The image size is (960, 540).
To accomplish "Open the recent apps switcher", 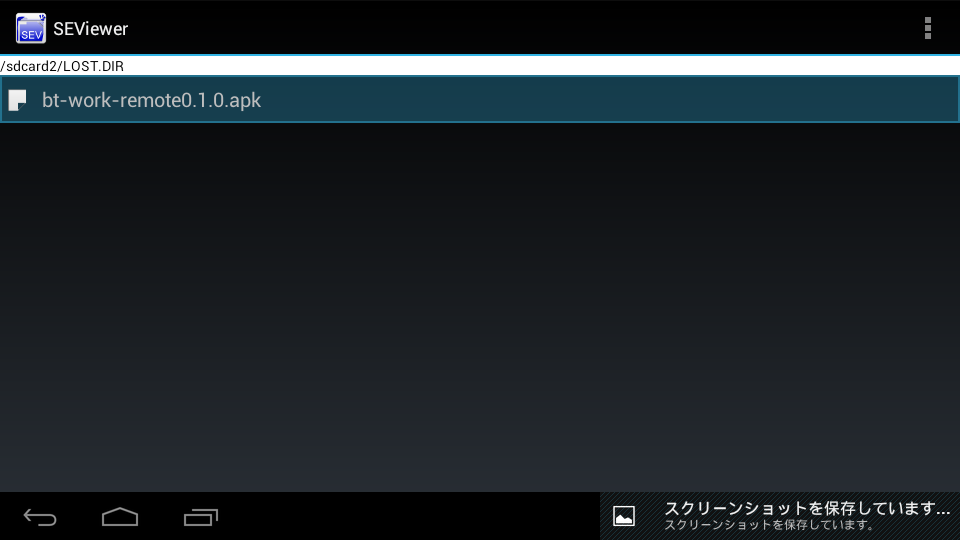I will (x=201, y=517).
